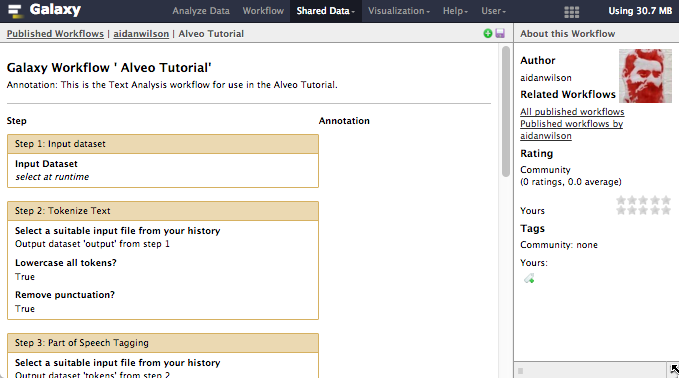
Task: Go to Published Workflows breadcrumb link
Action: (x=55, y=34)
